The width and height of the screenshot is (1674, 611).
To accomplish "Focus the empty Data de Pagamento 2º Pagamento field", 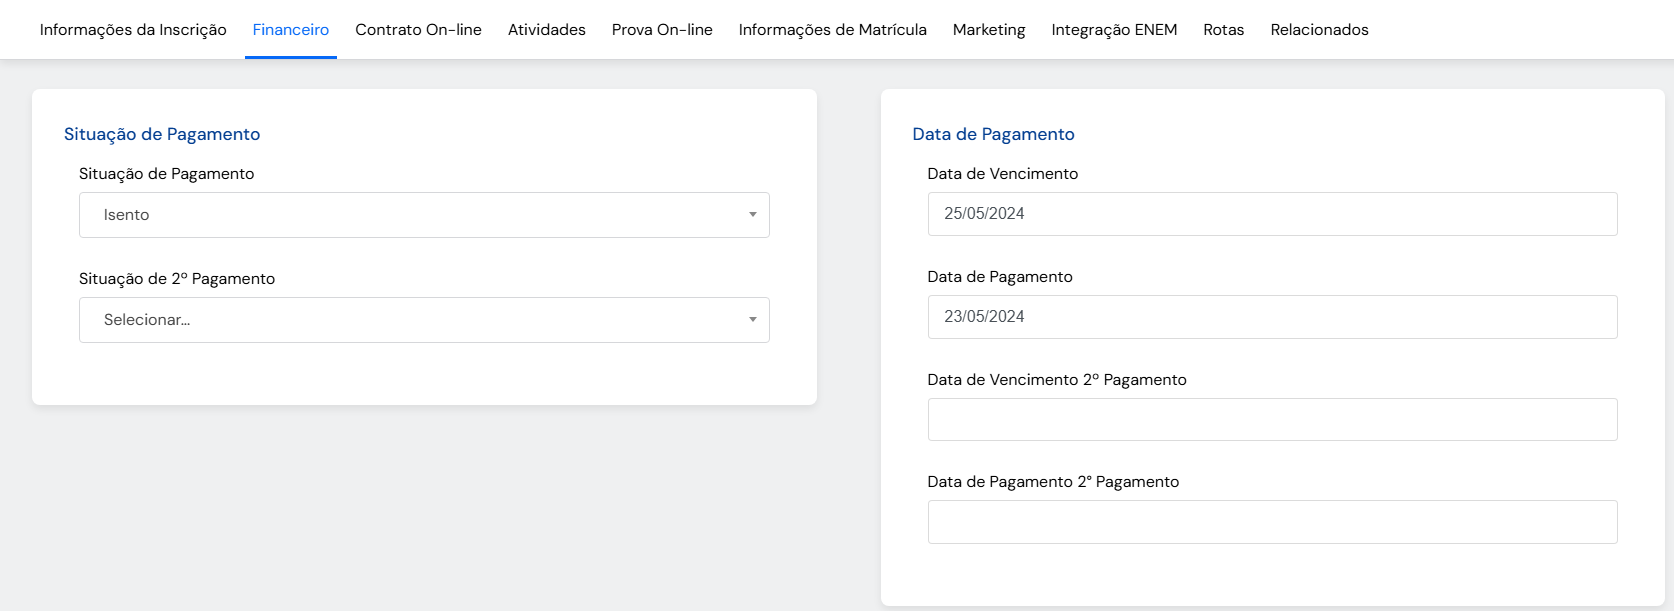I will (1272, 522).
